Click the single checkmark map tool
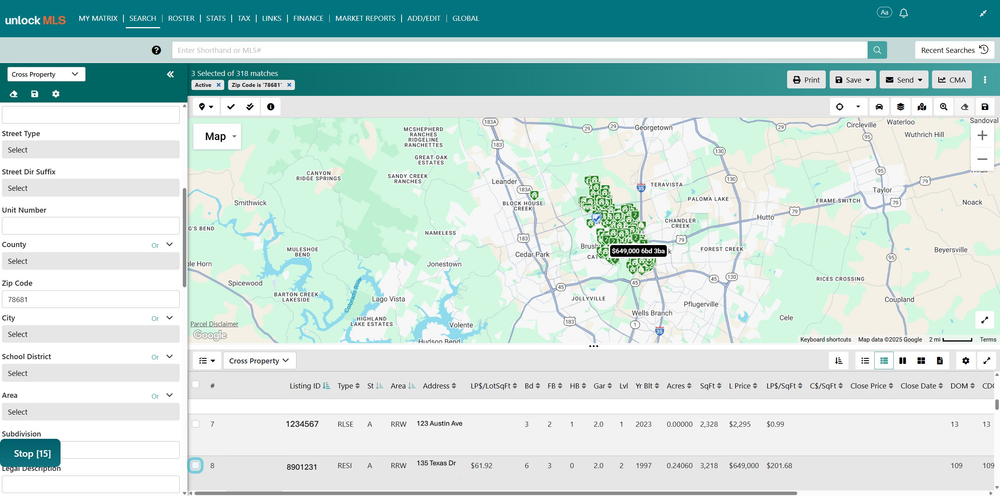1000x496 pixels. click(x=231, y=106)
